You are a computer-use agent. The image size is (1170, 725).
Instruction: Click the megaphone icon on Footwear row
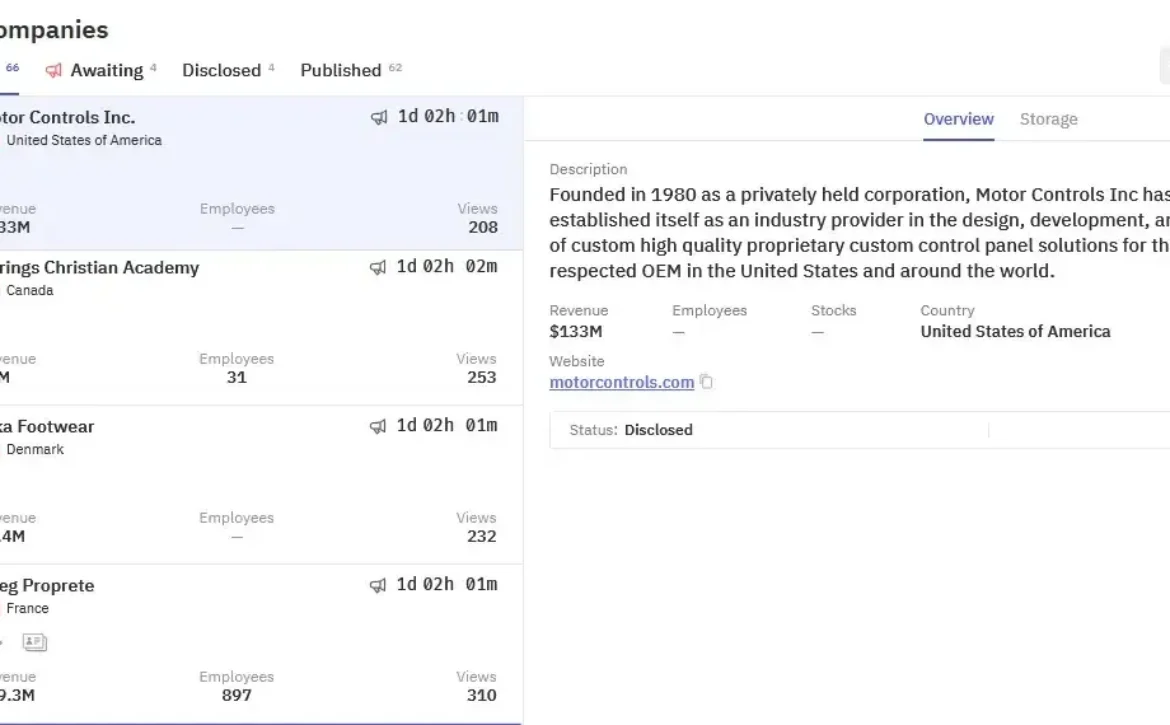tap(379, 426)
